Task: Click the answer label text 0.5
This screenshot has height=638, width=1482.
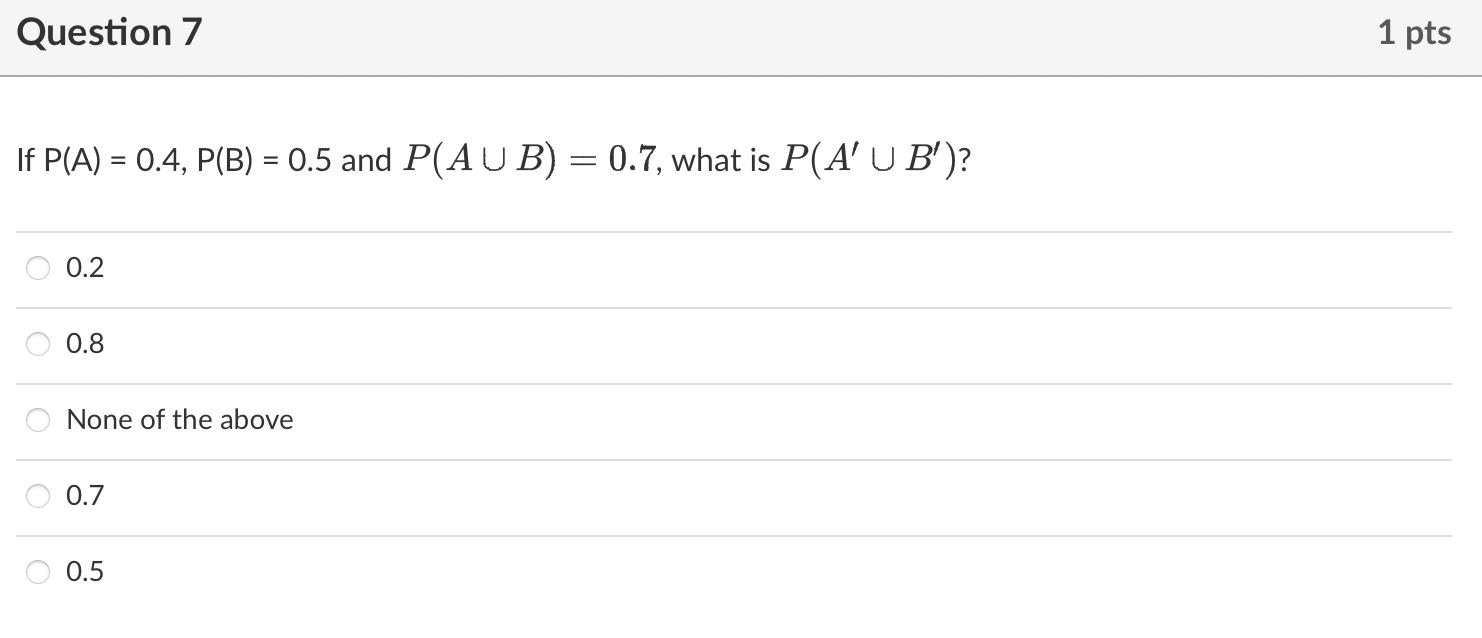Action: tap(84, 571)
